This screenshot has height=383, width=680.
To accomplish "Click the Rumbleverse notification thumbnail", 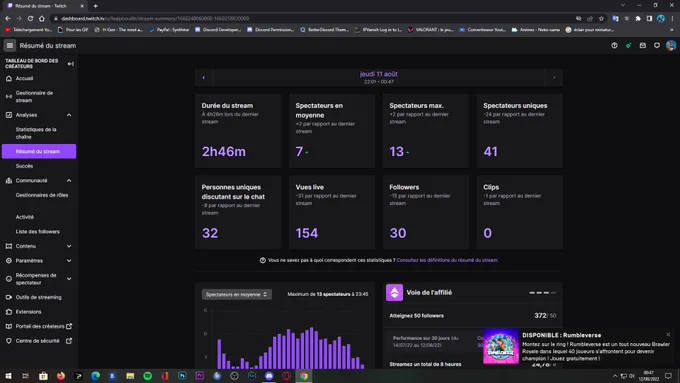I will coord(501,346).
